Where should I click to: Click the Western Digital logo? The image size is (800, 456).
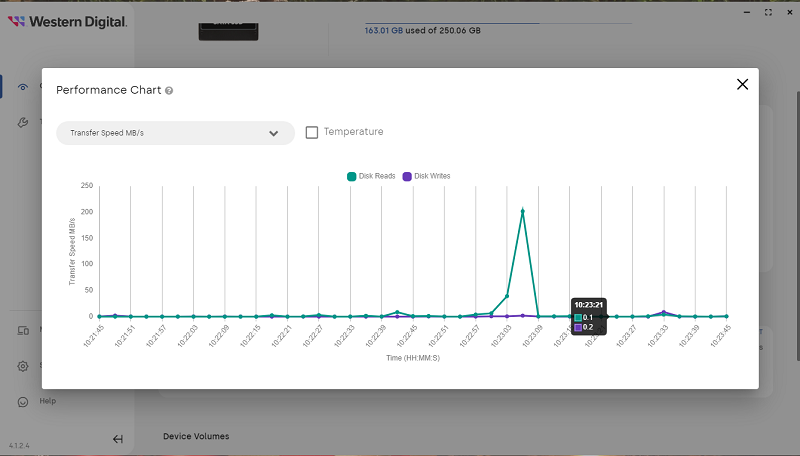click(67, 22)
